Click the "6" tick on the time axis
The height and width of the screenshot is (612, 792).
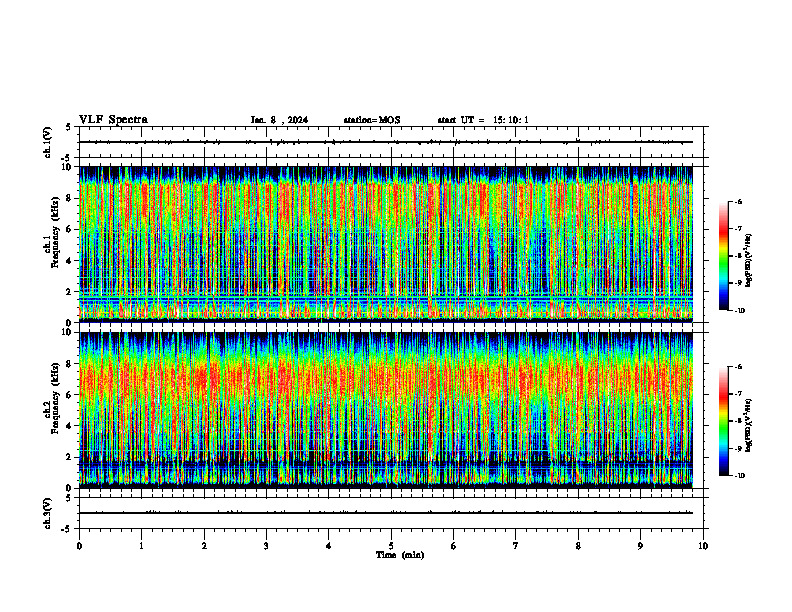[454, 546]
